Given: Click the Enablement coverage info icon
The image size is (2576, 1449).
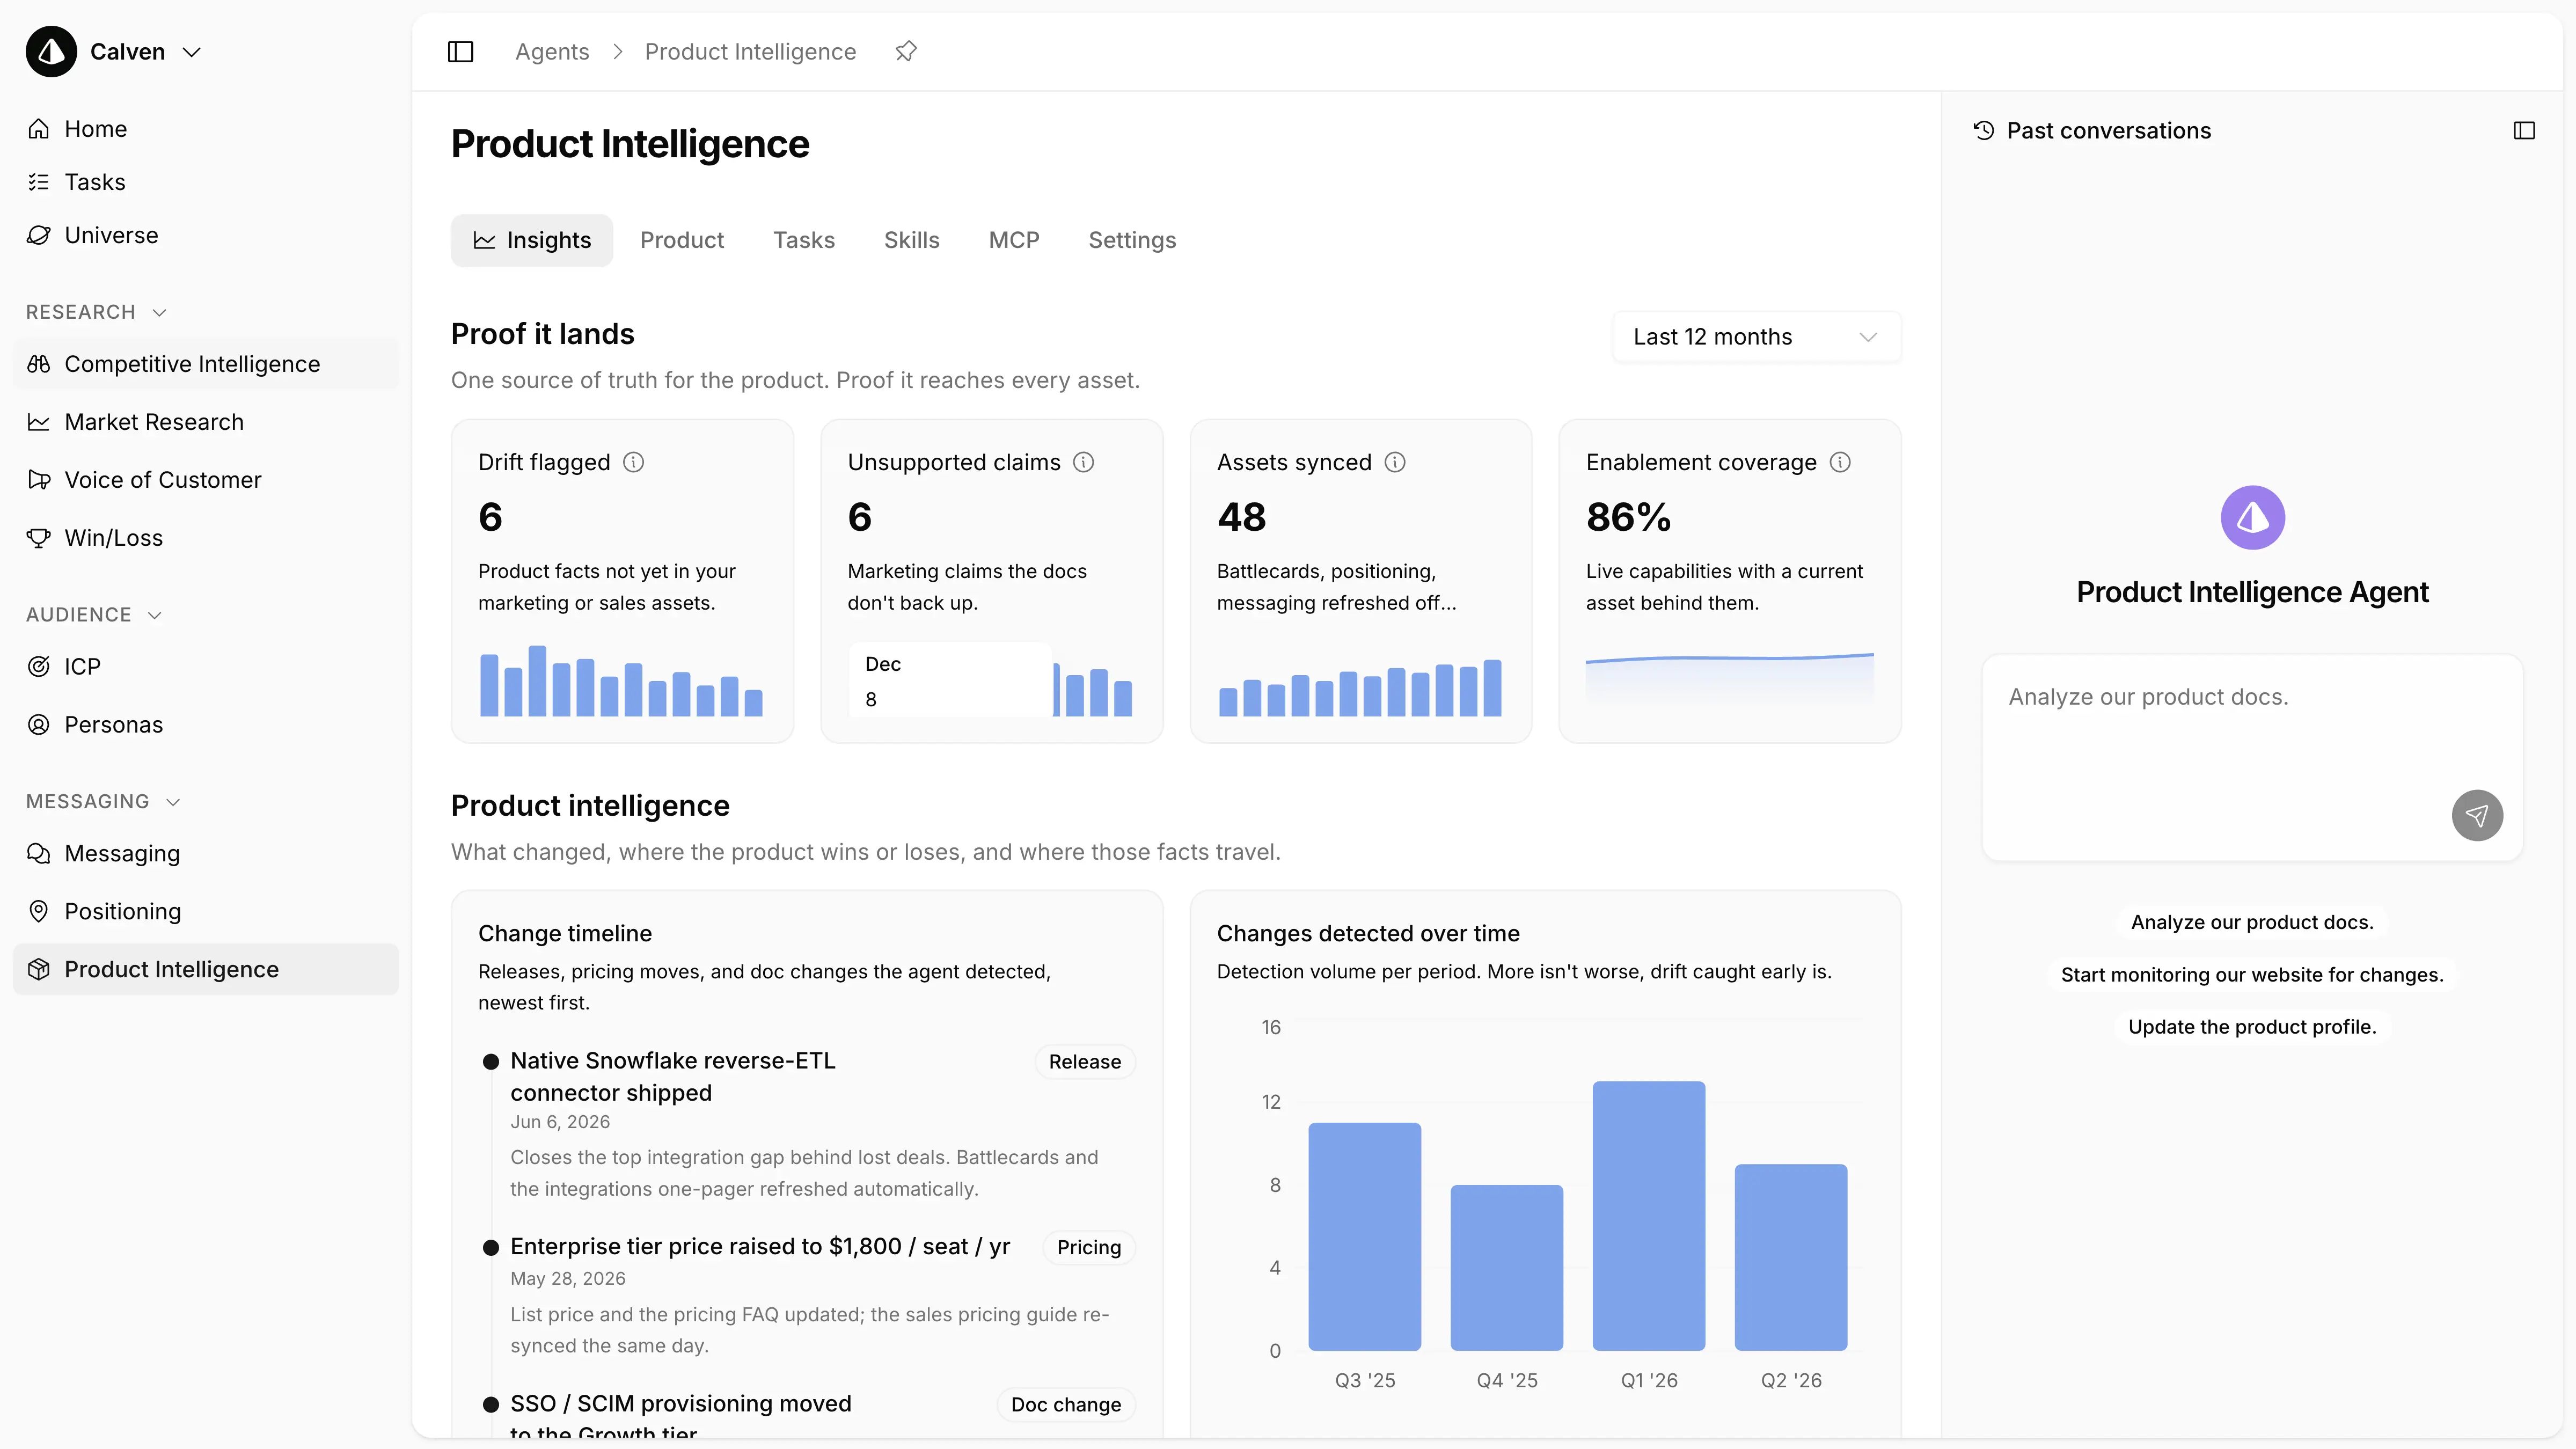Looking at the screenshot, I should click(x=1840, y=462).
